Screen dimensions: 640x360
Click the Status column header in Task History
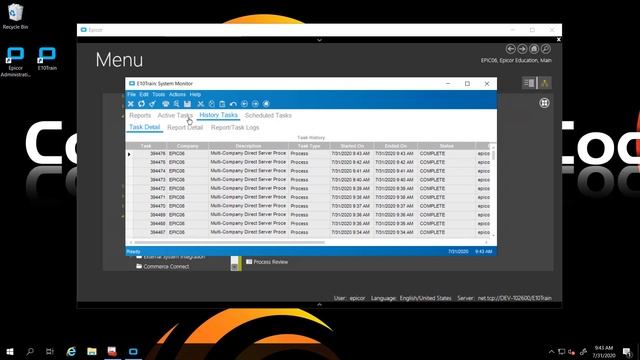click(x=446, y=146)
